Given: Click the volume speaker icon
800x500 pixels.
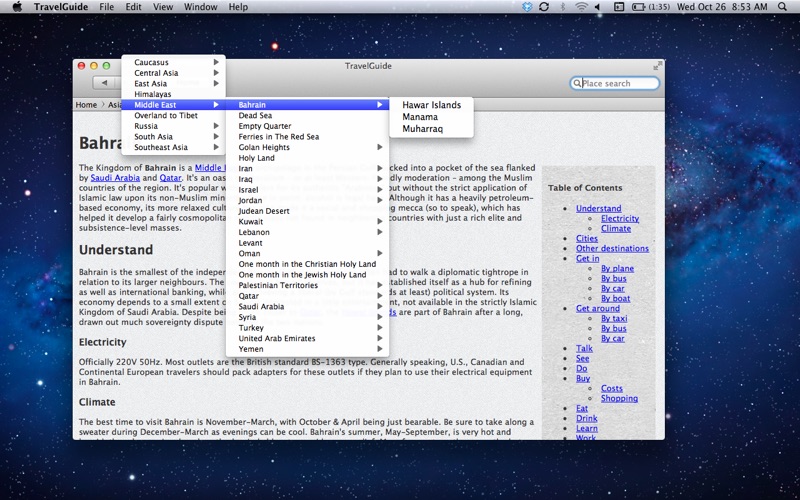Looking at the screenshot, I should tap(597, 7).
